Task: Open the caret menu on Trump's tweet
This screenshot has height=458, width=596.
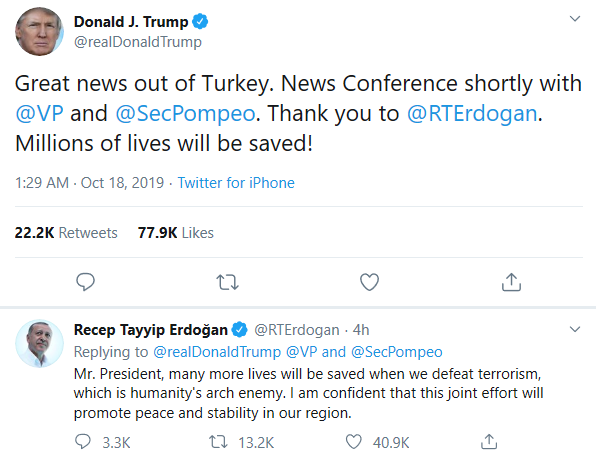Action: click(575, 19)
